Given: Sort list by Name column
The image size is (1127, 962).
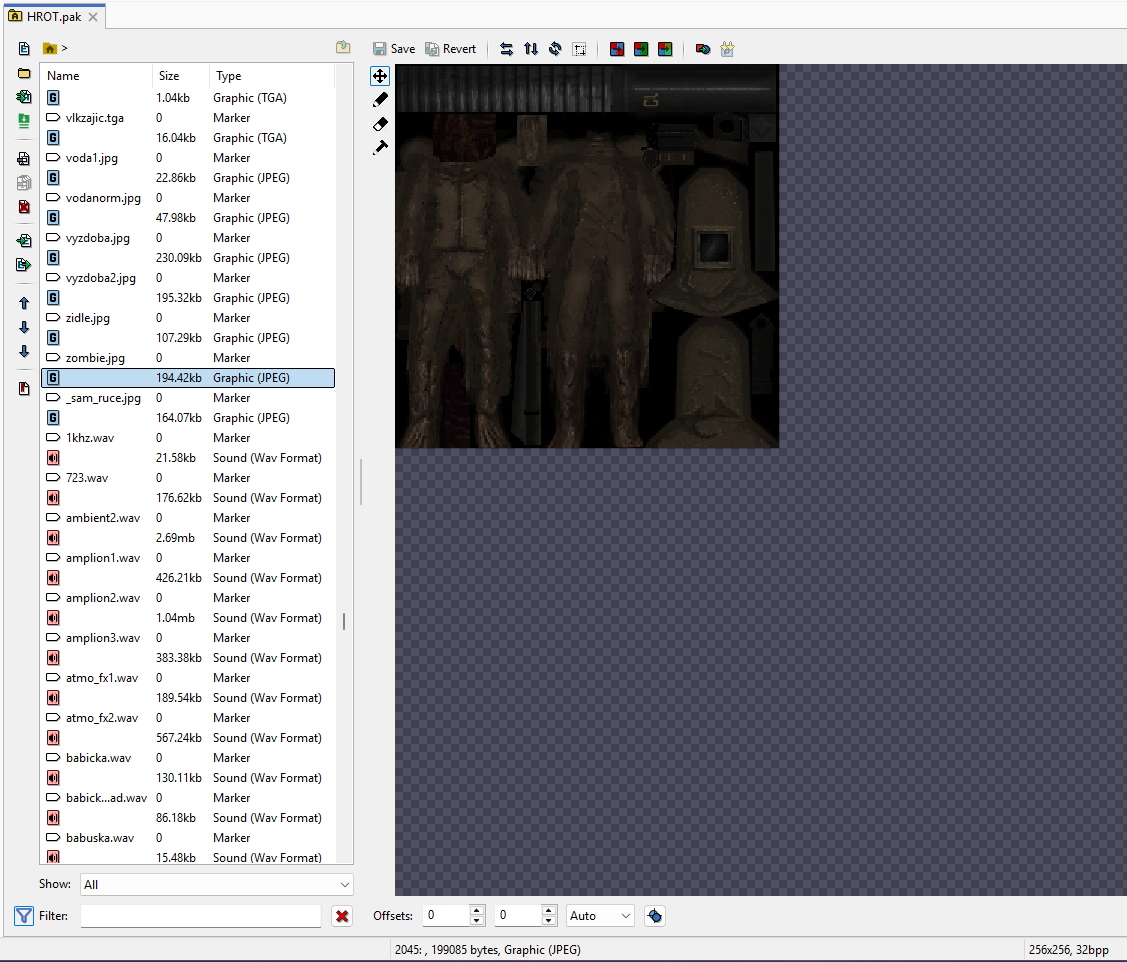Looking at the screenshot, I should (x=96, y=75).
